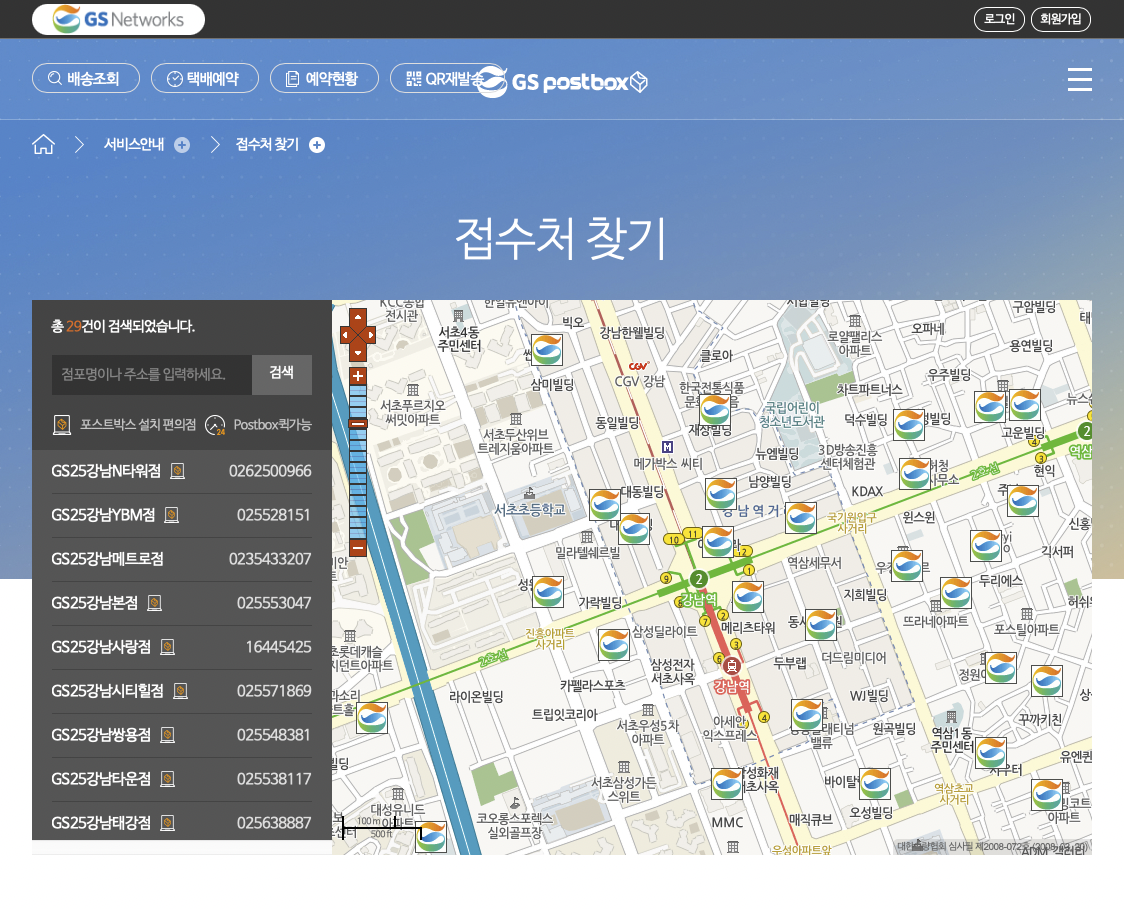Open the hamburger menu icon
Viewport: 1124px width, 909px height.
coord(1080,80)
